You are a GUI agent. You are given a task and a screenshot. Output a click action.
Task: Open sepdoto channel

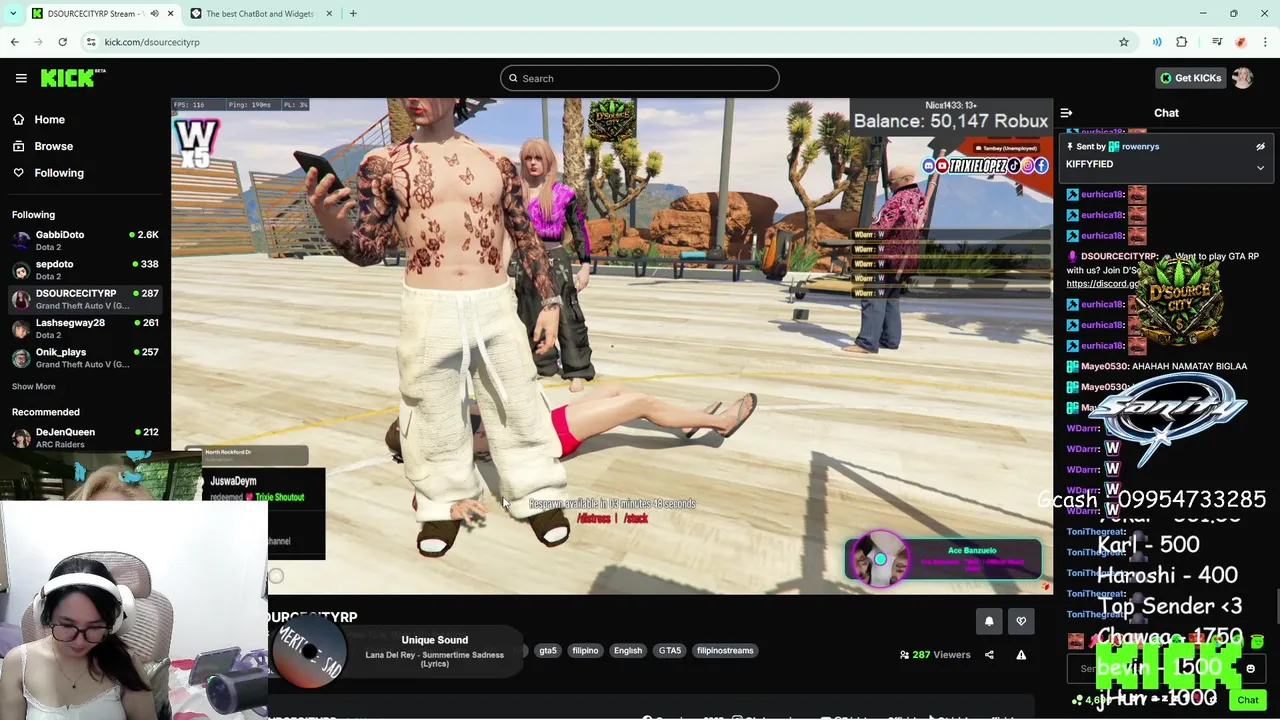coord(85,270)
